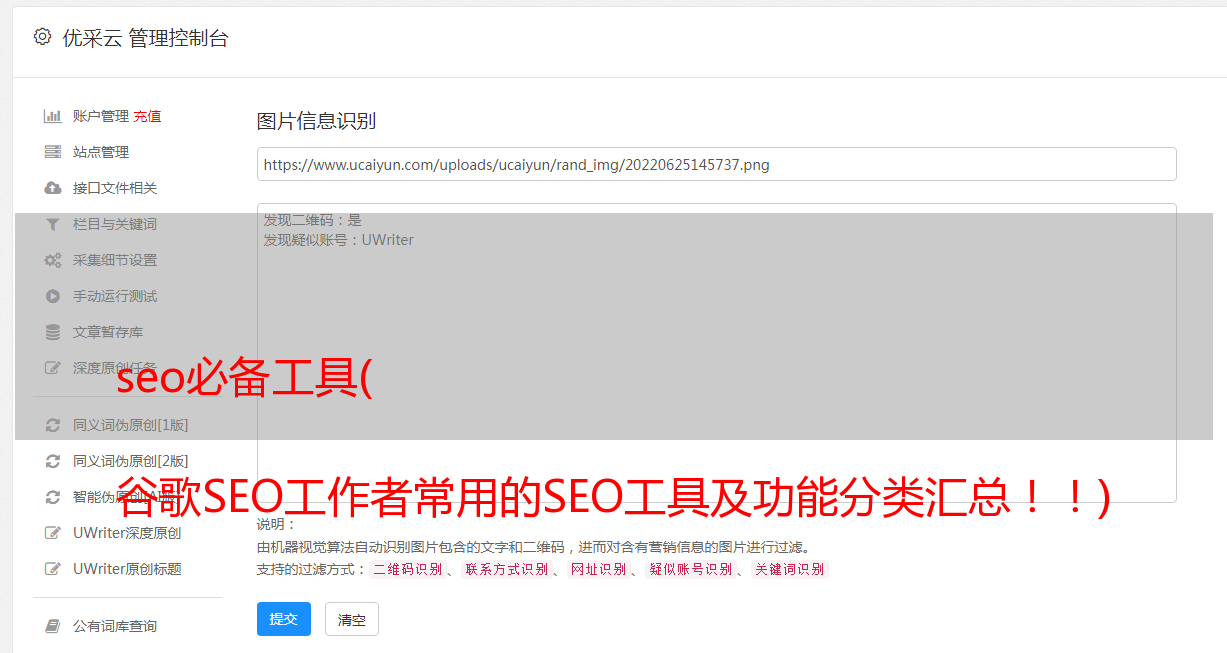Screen dimensions: 1227x653
Task: Click the recognition result text area
Action: 716,353
